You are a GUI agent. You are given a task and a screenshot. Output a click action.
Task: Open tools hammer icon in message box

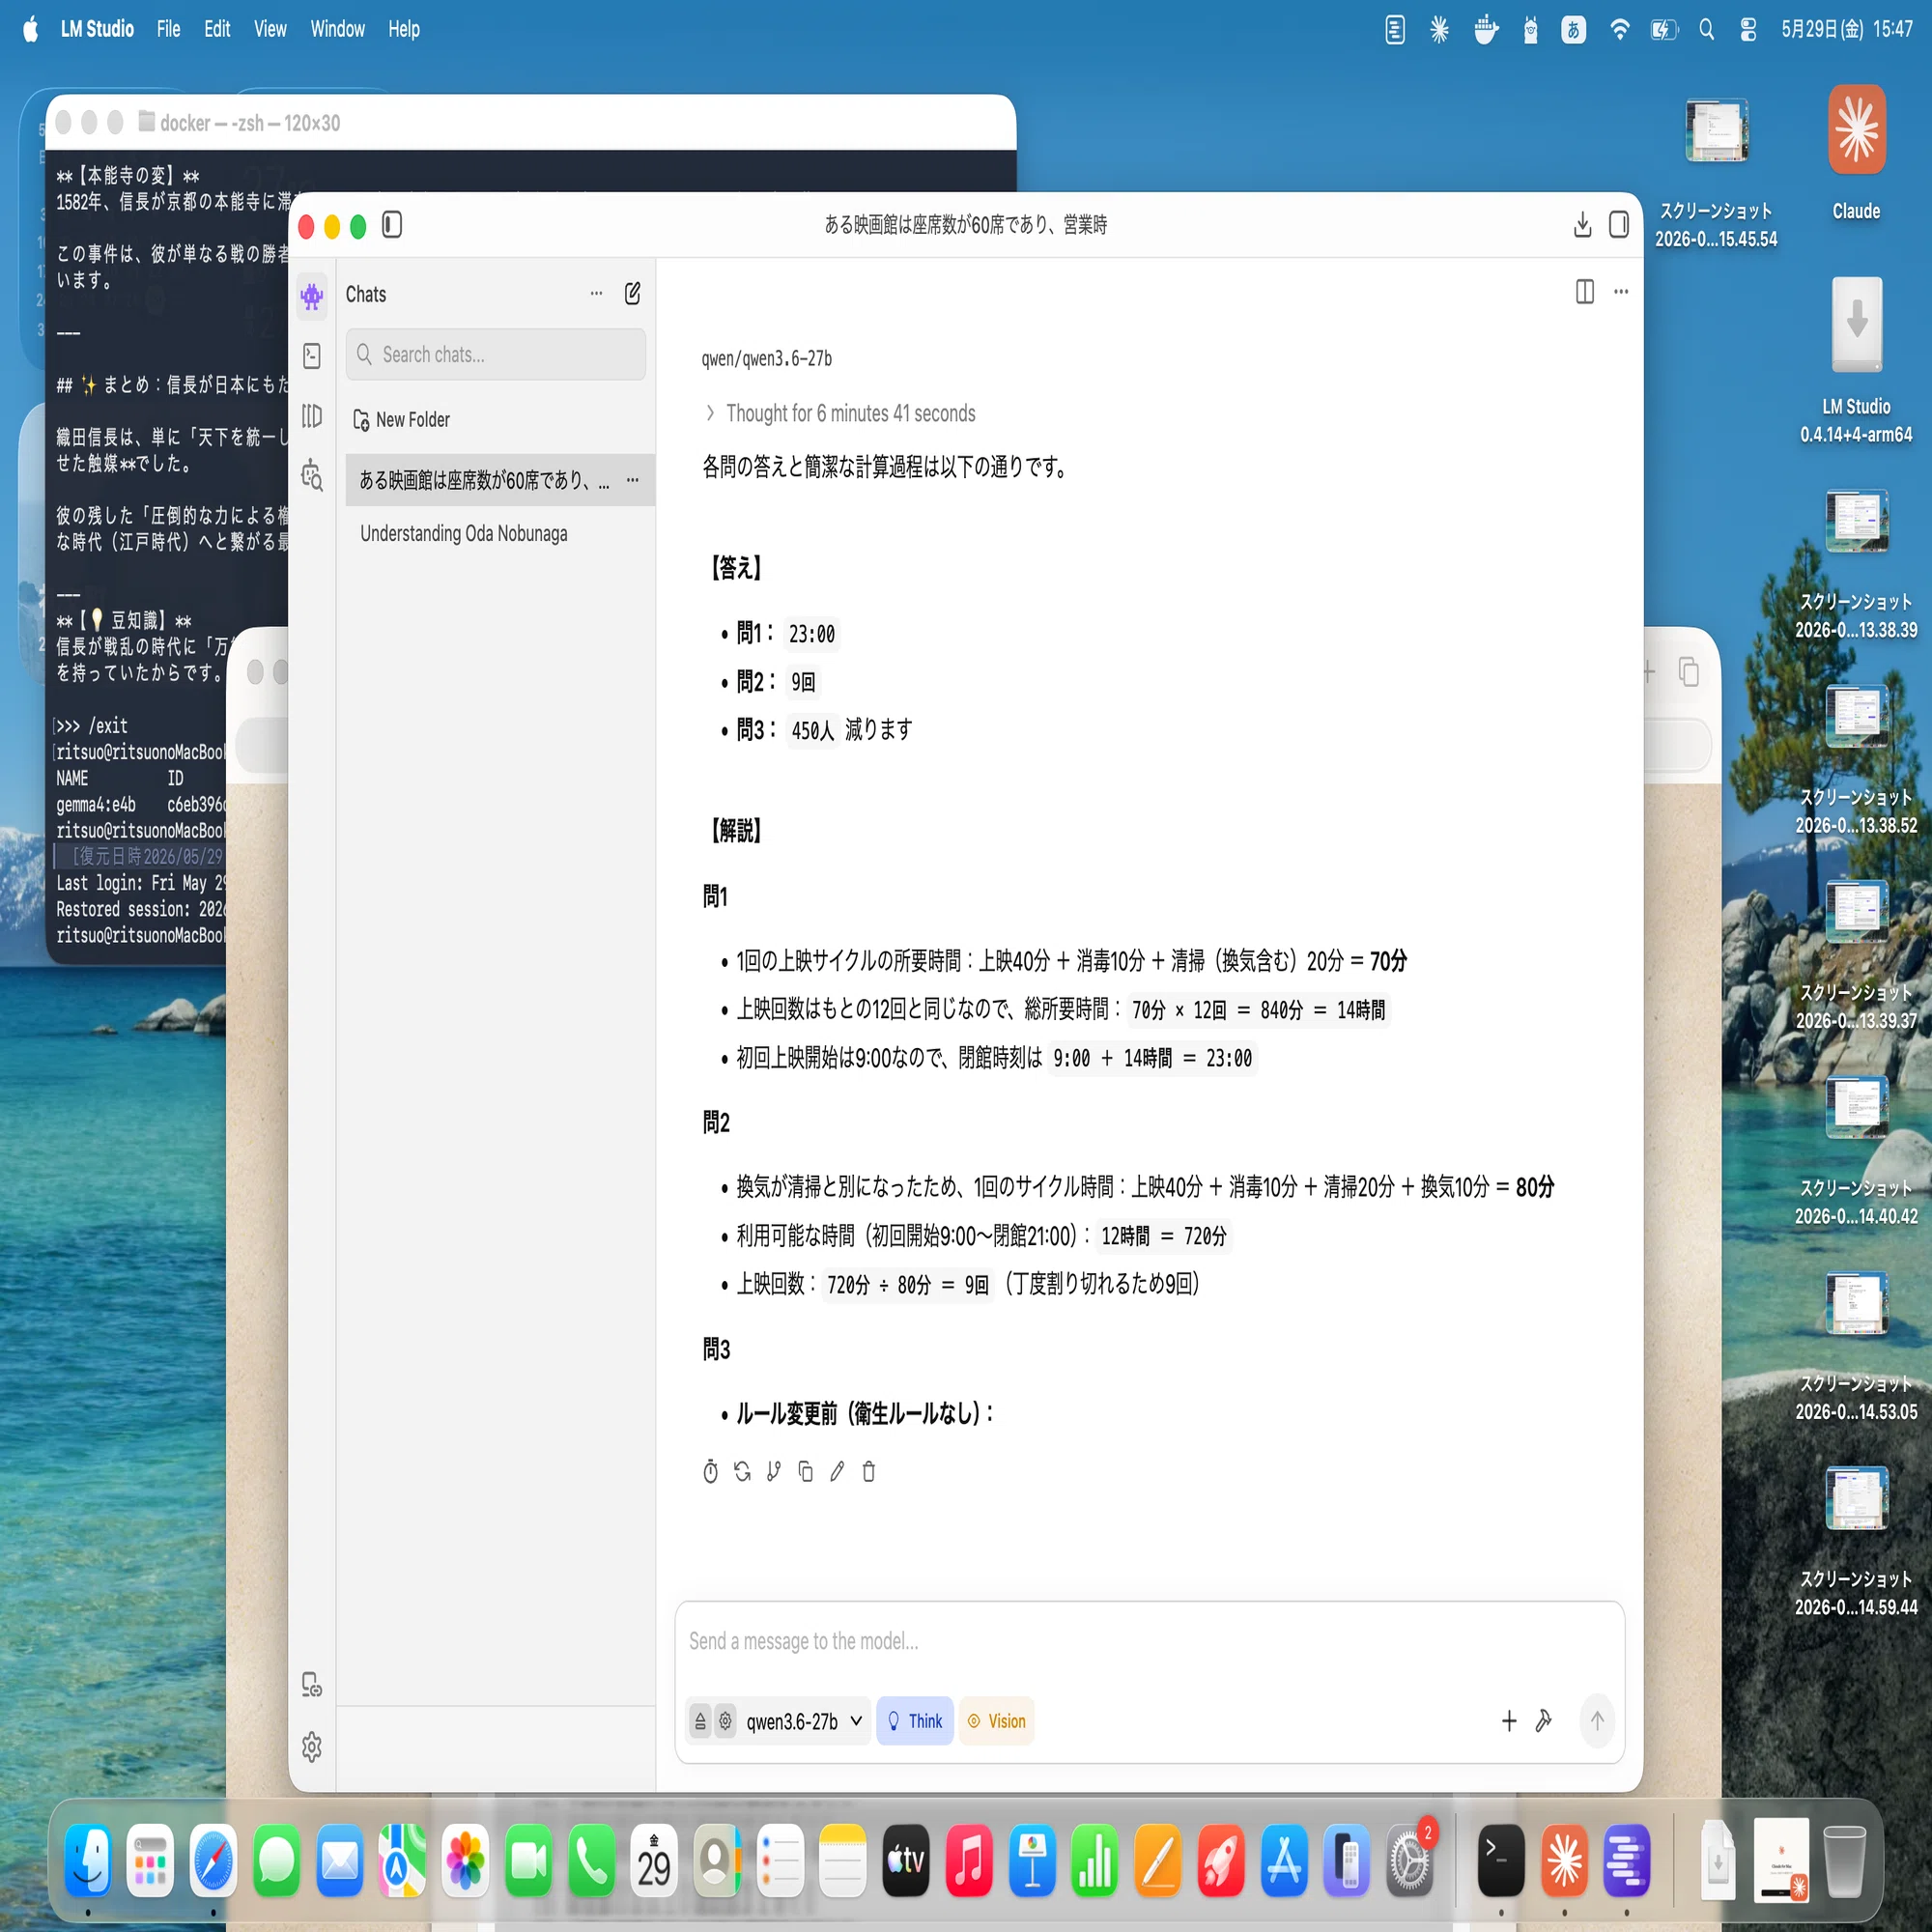tap(1544, 1721)
